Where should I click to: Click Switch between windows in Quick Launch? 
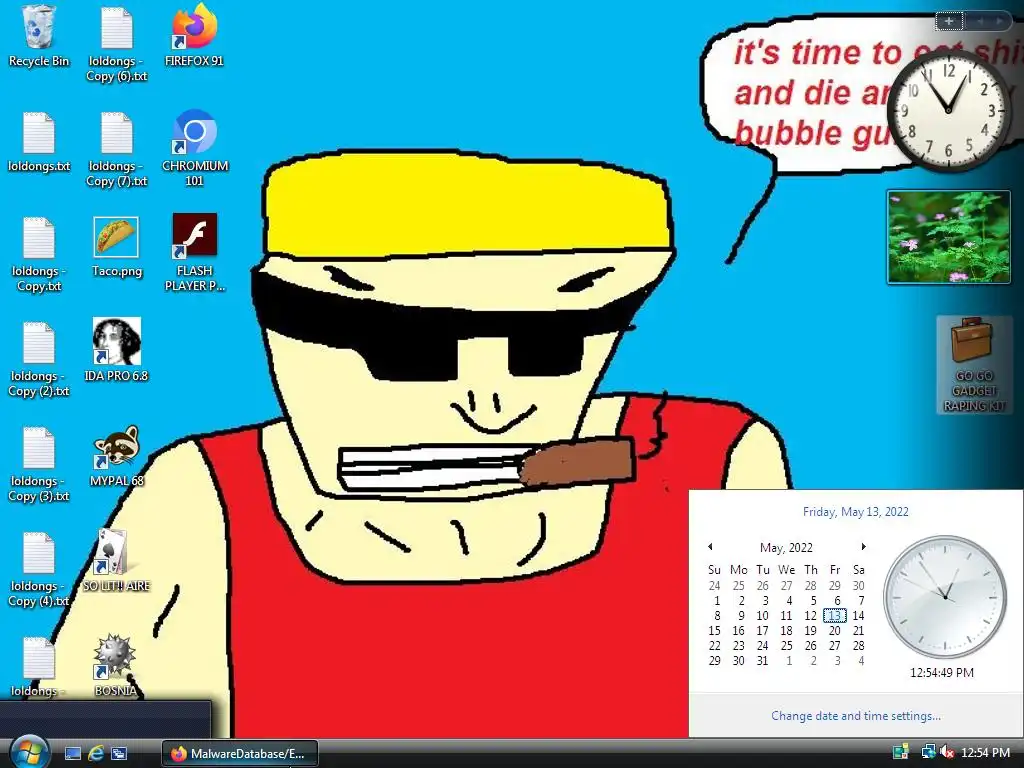119,754
